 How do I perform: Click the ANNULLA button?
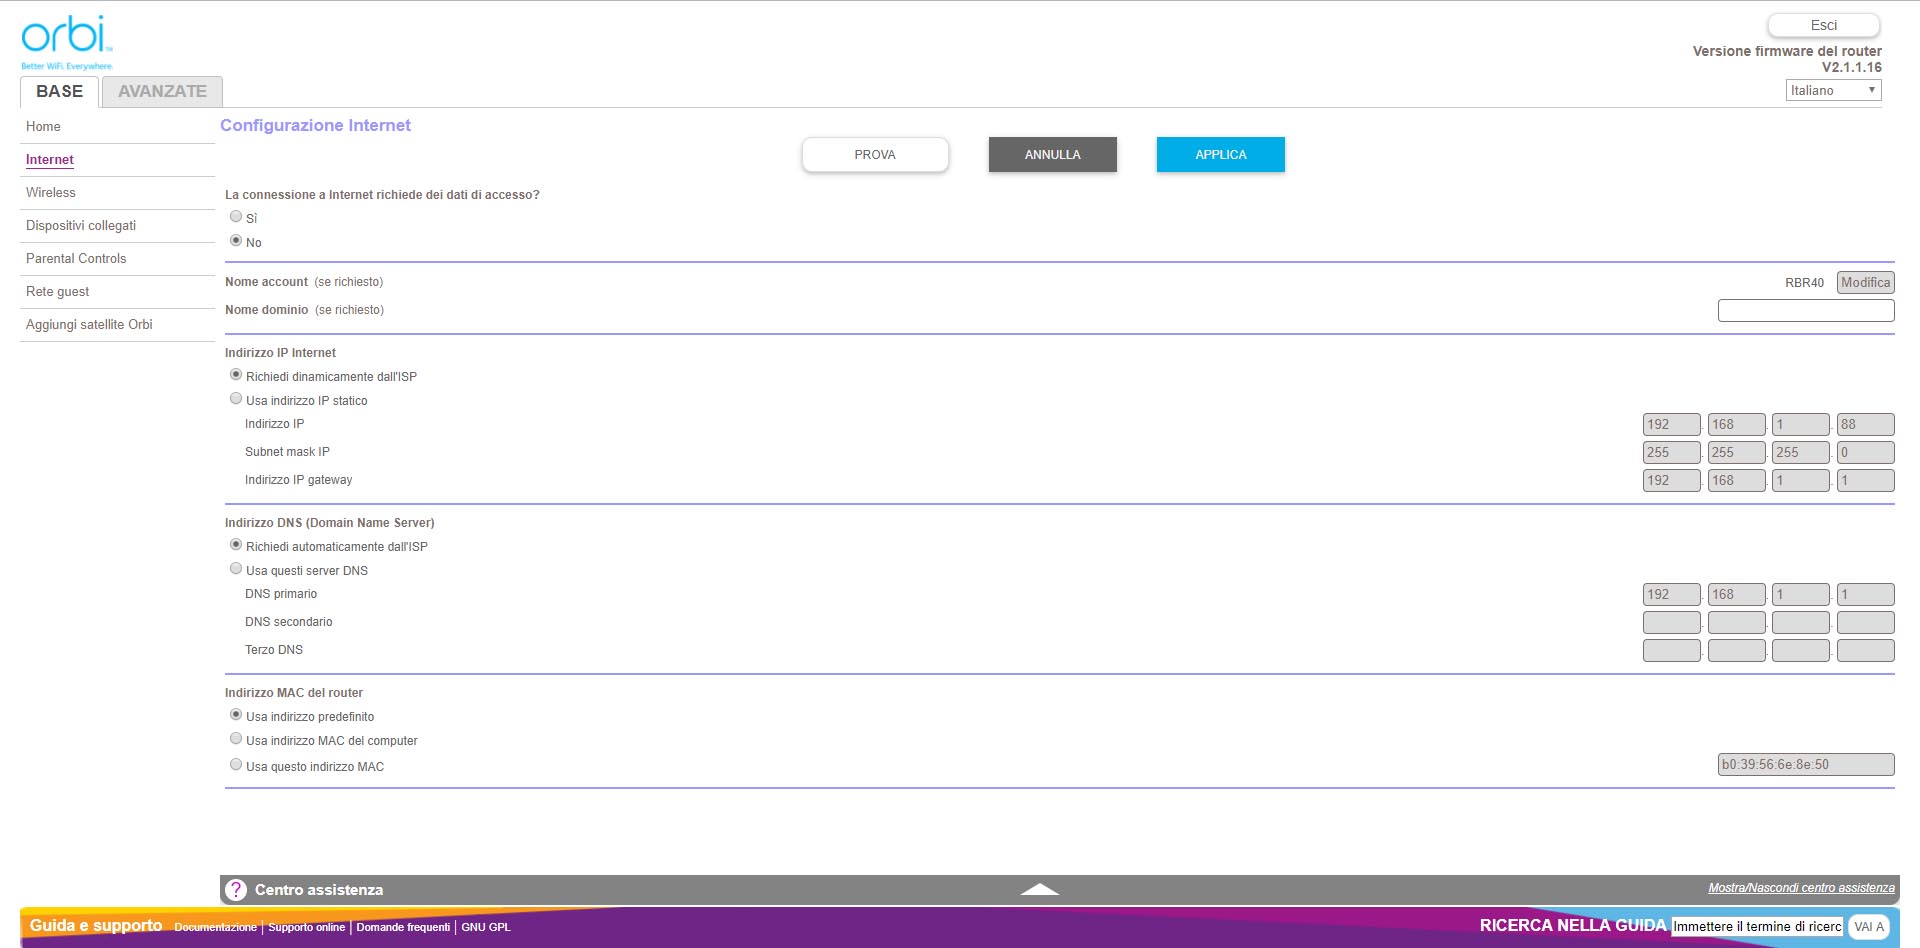pyautogui.click(x=1052, y=155)
